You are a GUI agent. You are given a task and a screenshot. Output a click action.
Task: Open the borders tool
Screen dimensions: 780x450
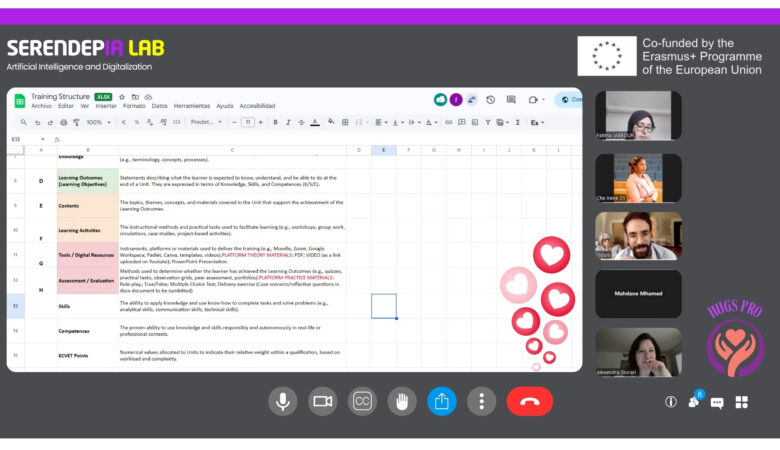[x=345, y=122]
